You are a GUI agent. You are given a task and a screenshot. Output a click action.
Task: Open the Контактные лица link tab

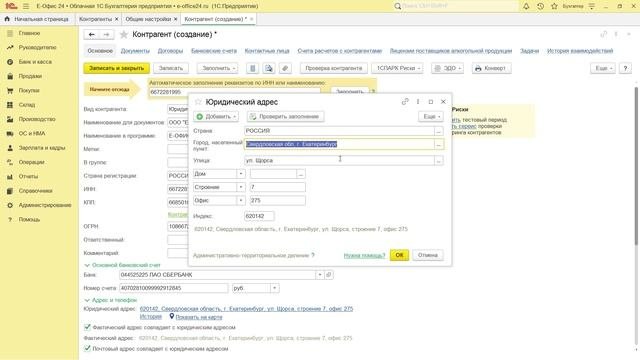coord(267,51)
